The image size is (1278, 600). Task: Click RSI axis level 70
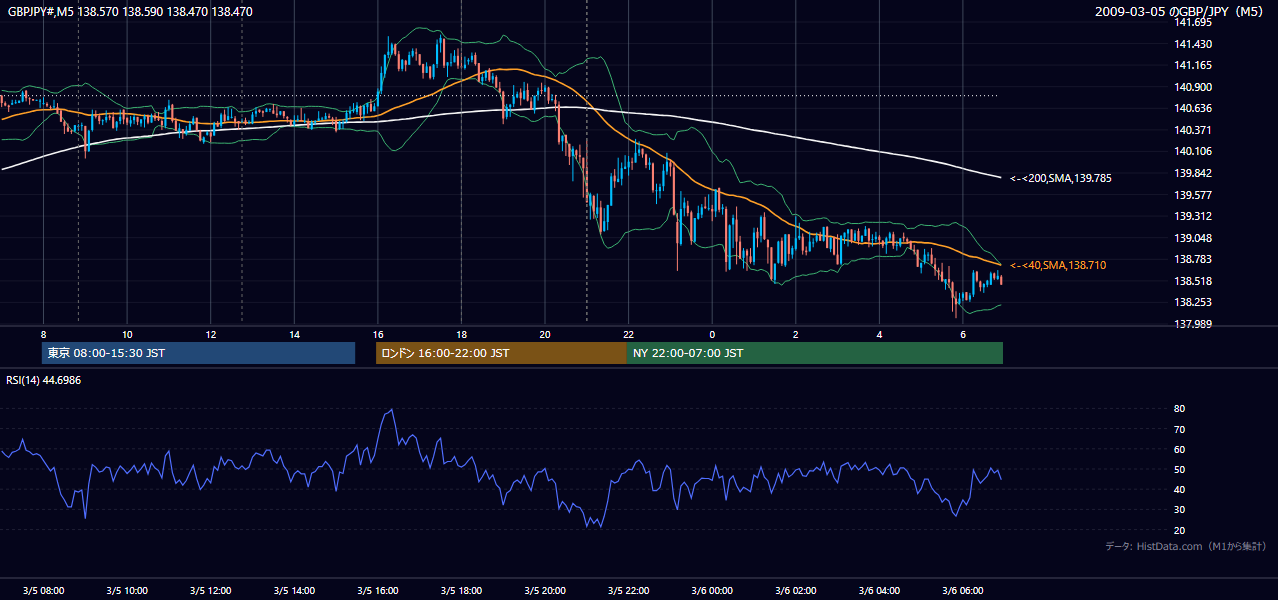coord(1180,429)
